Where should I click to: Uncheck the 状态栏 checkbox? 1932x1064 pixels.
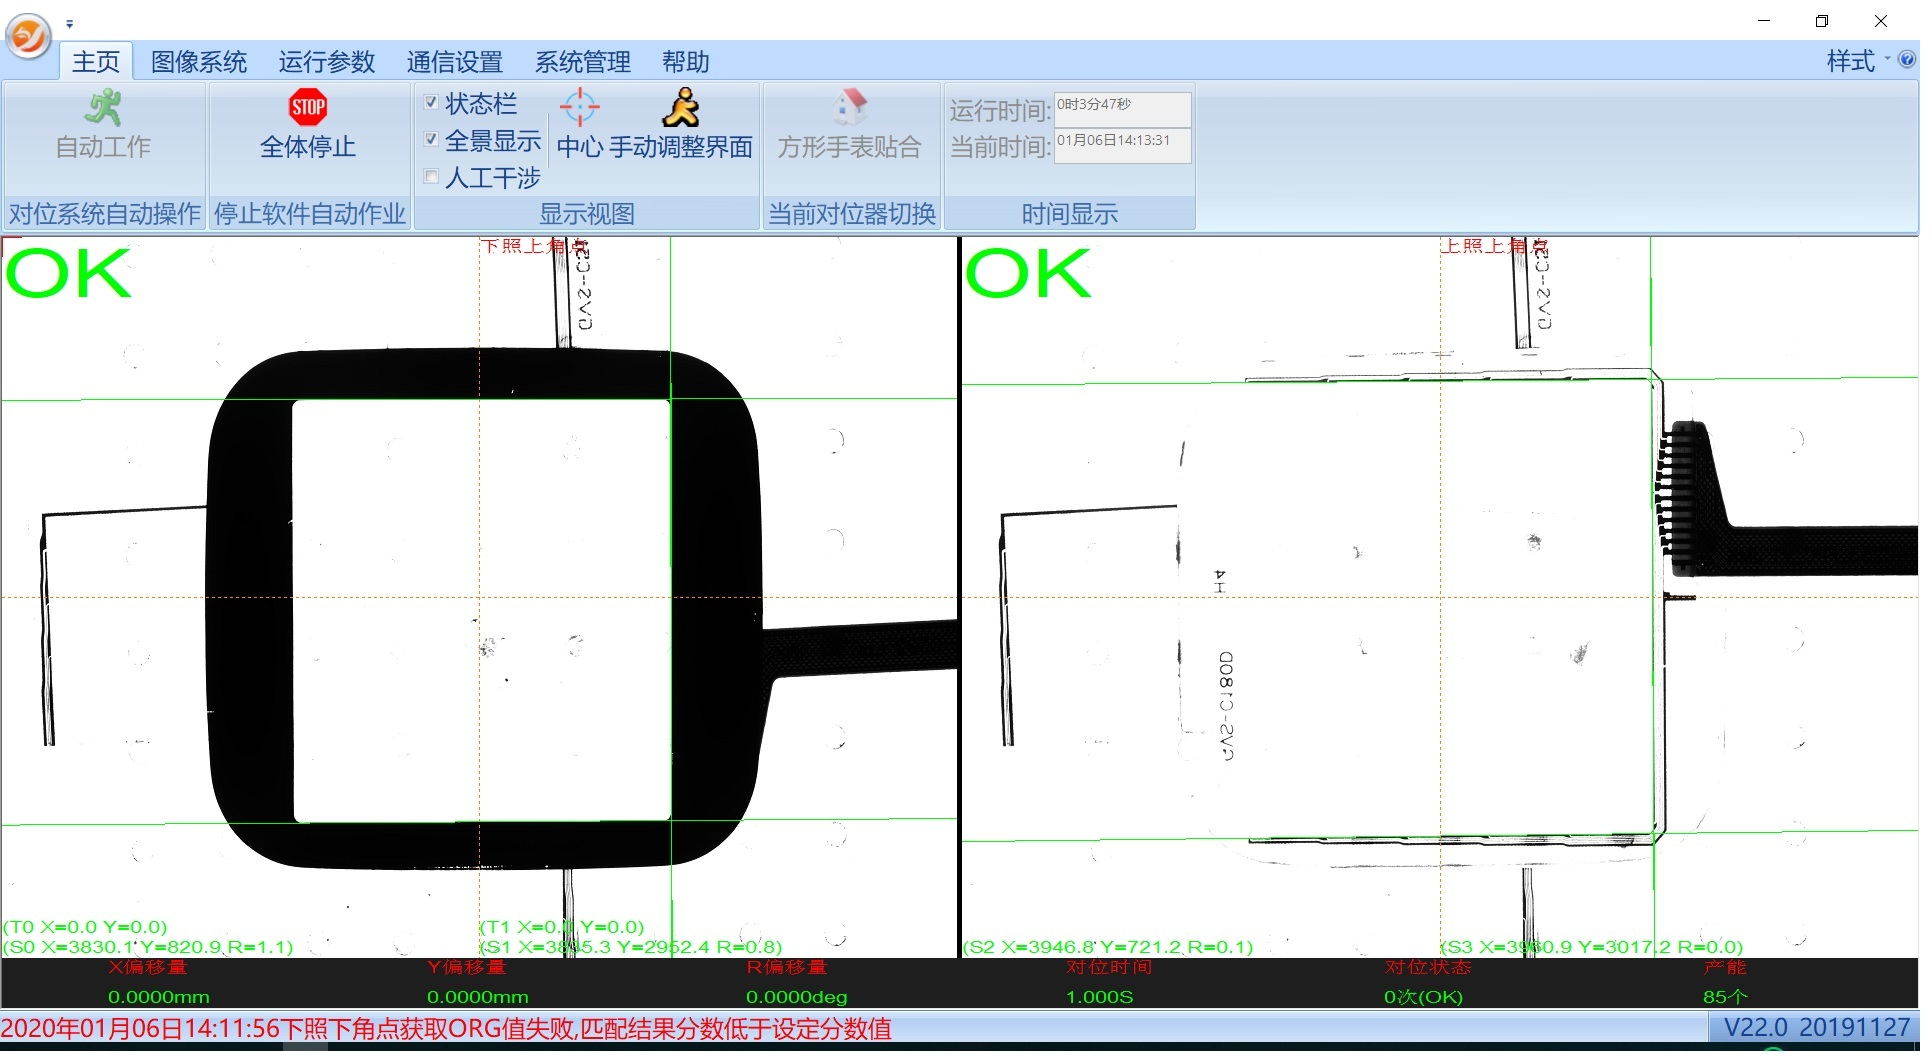(432, 103)
